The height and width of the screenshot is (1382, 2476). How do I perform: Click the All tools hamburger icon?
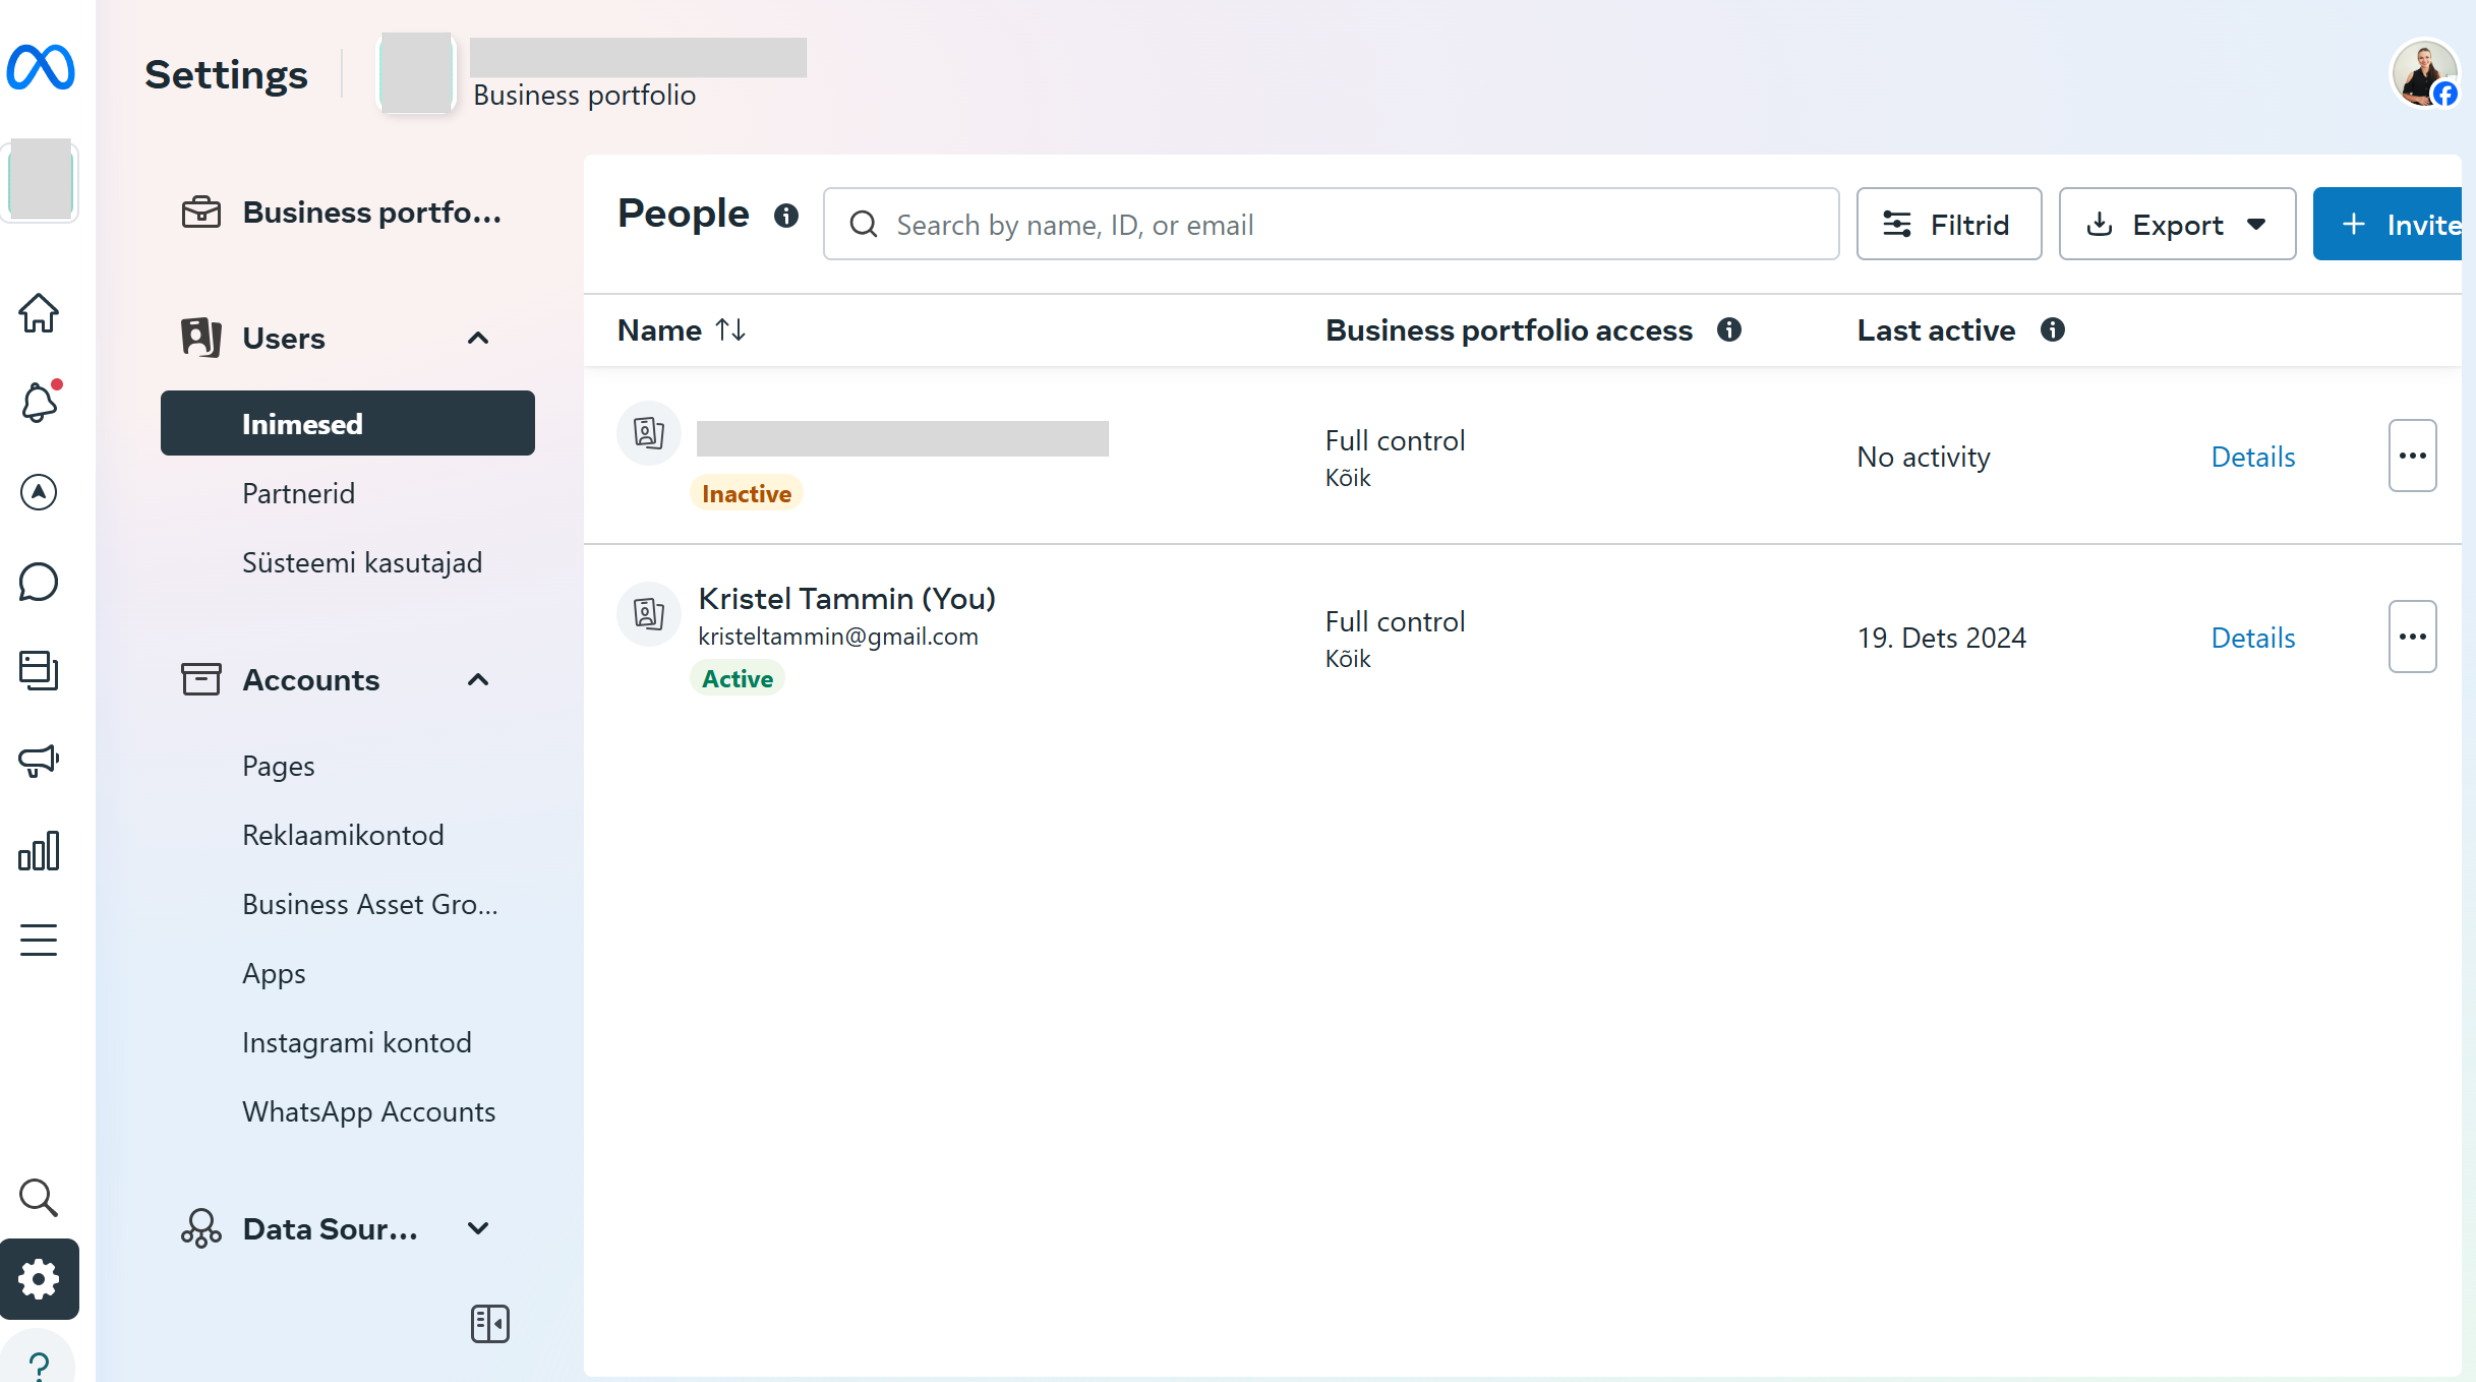click(39, 940)
